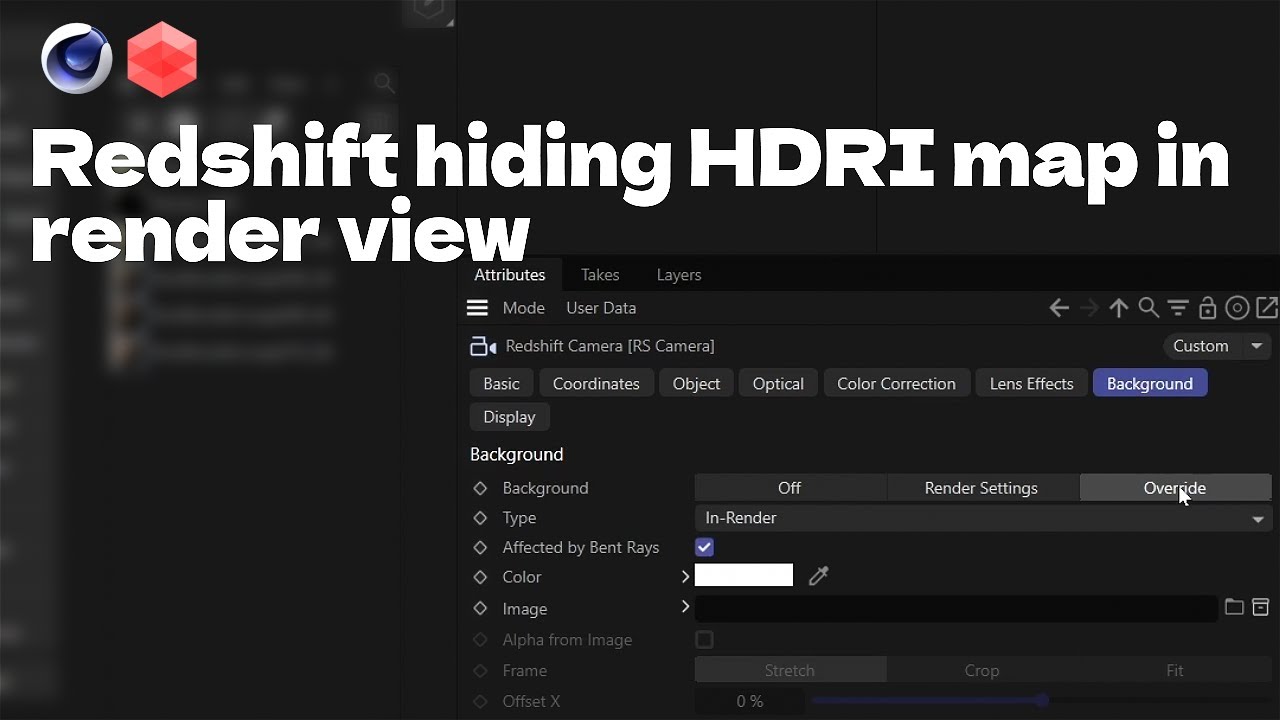Open the Coordinates tab
The height and width of the screenshot is (720, 1280).
coord(596,384)
